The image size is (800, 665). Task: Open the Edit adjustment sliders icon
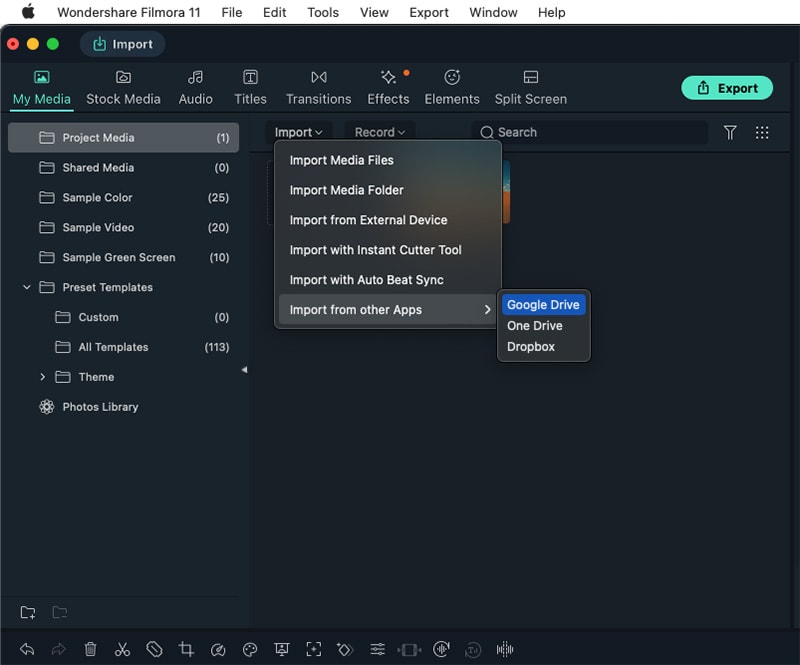(x=378, y=649)
